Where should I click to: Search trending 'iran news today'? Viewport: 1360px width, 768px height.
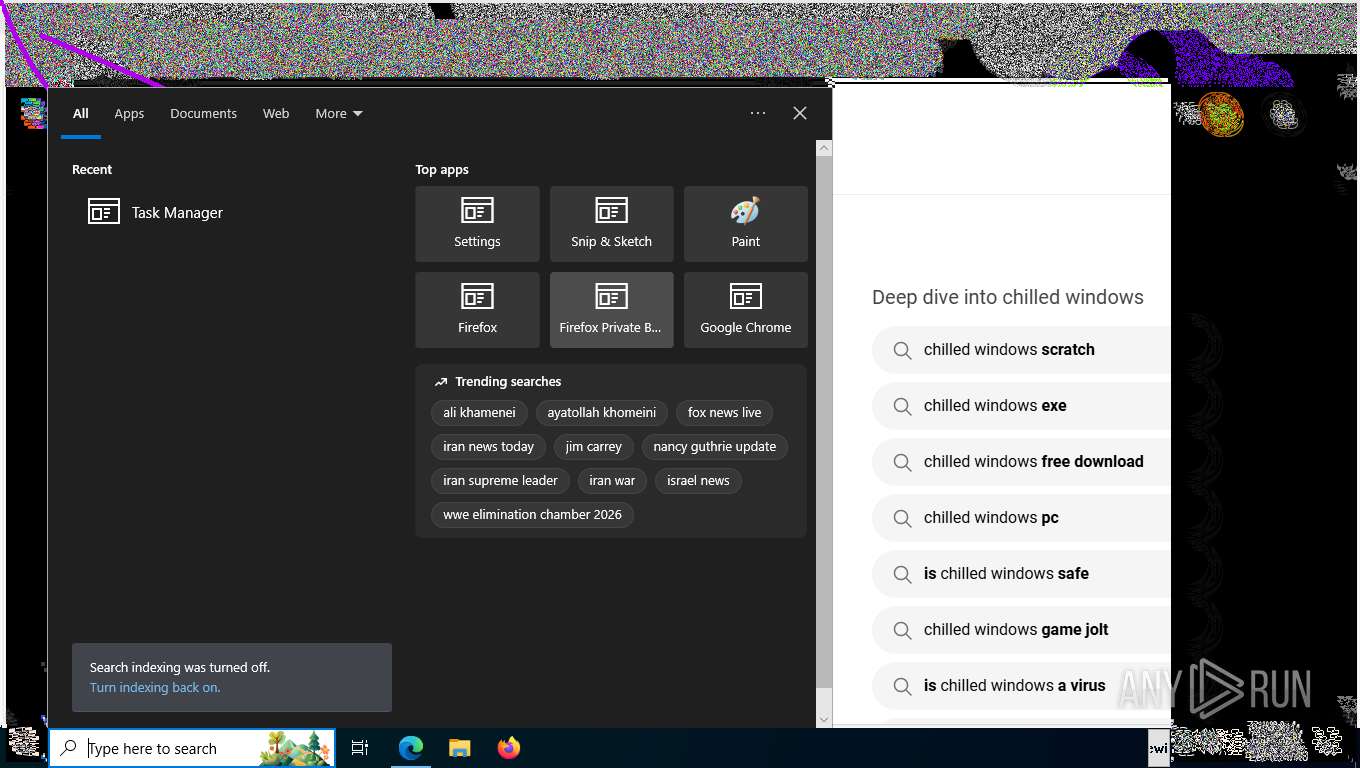[x=488, y=446]
